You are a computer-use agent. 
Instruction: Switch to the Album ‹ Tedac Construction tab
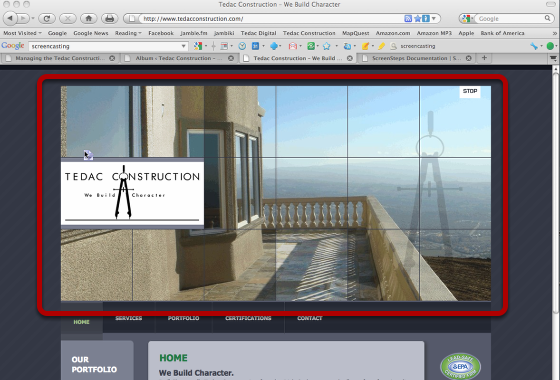coord(178,58)
